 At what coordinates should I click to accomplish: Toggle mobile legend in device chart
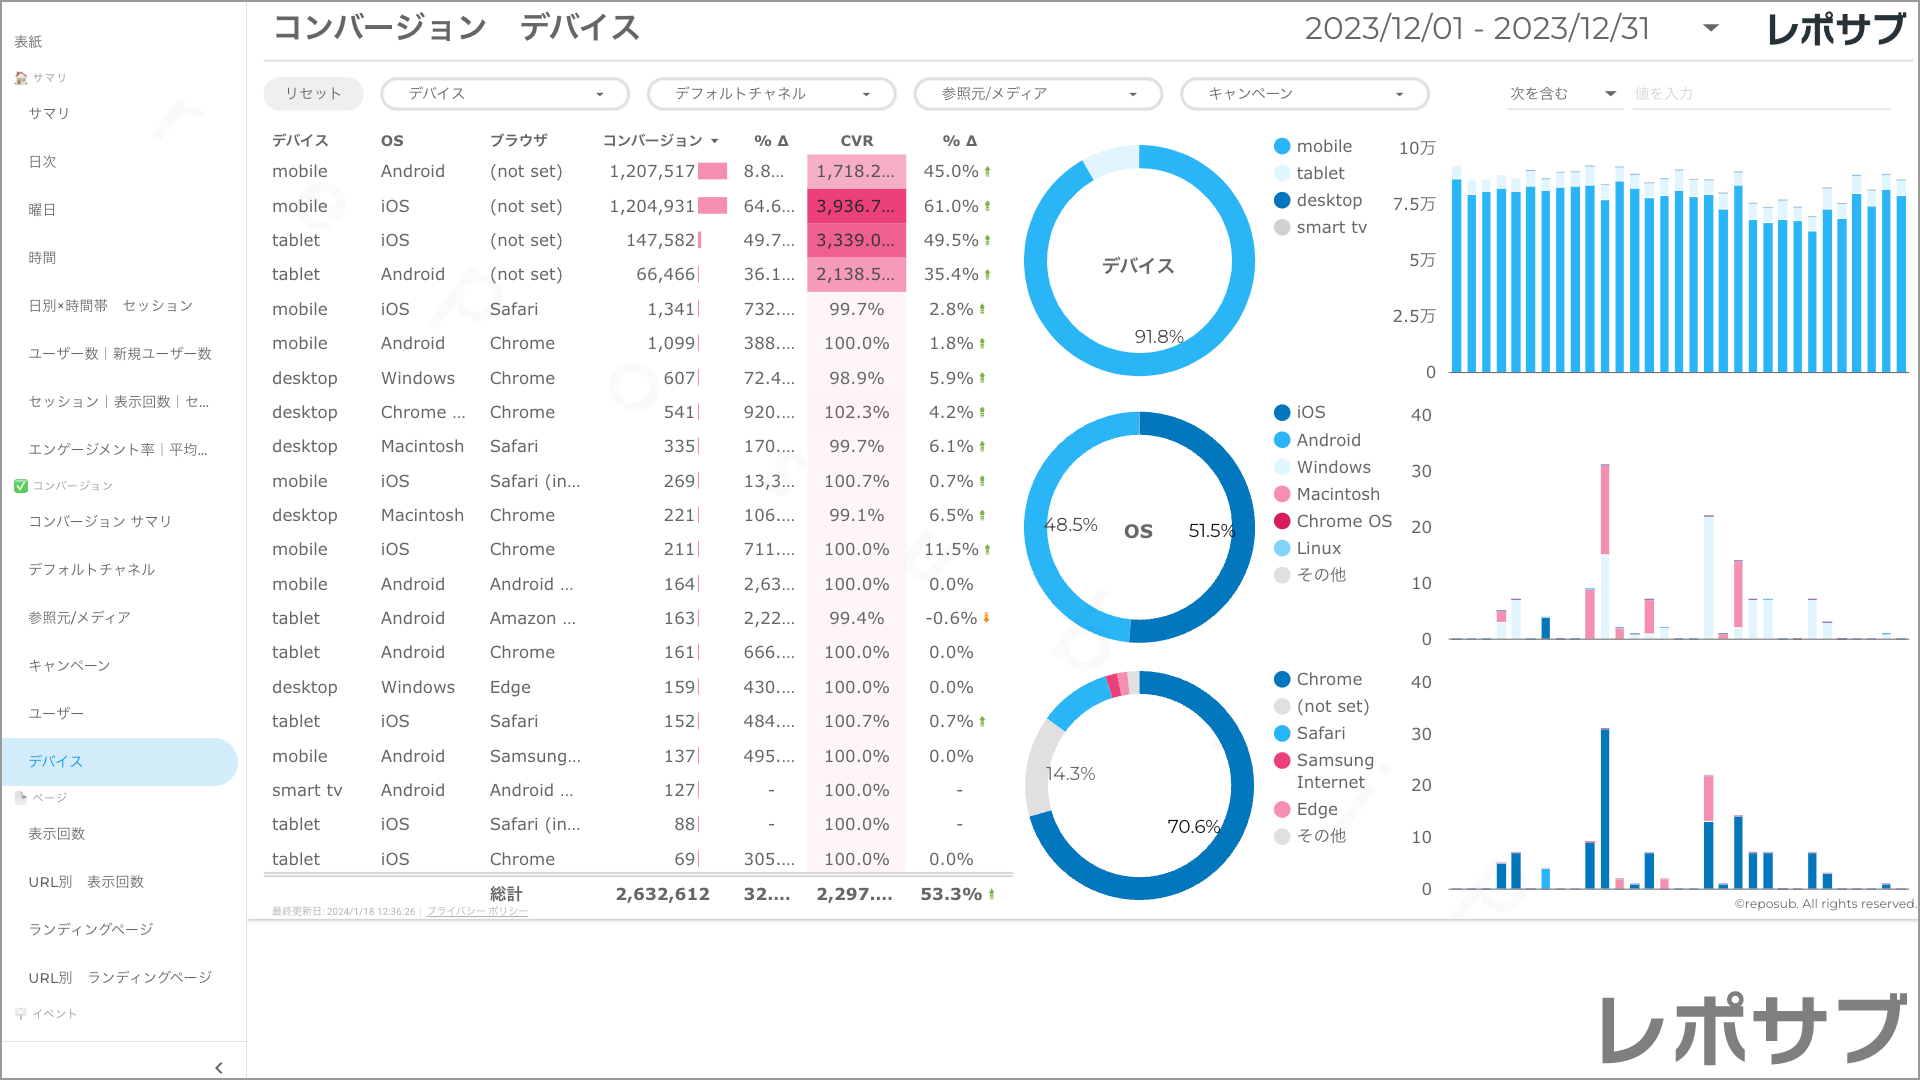pos(1323,146)
